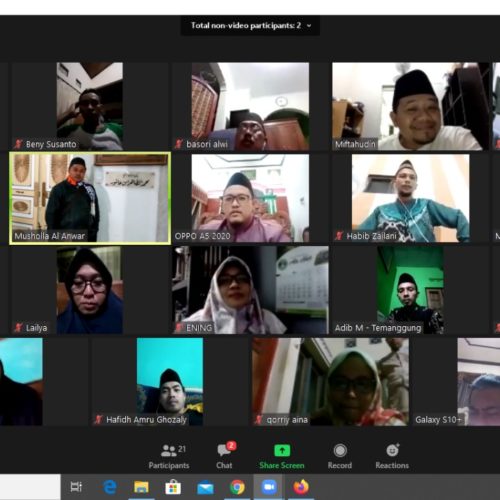Click the OPPO A5 2020 name label
Screen dimensions: 500x500
[x=202, y=236]
